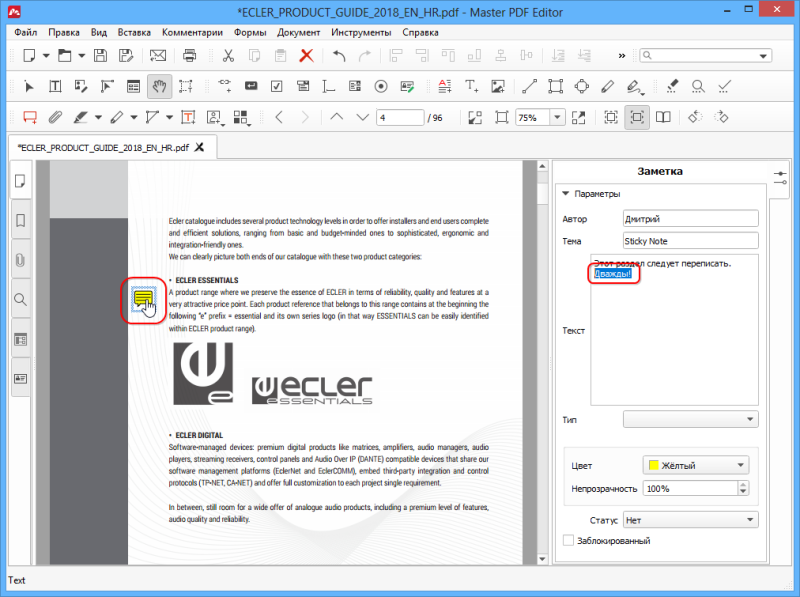This screenshot has width=800, height=597.
Task: Open the highlight tool dropdown arrow
Action: pyautogui.click(x=98, y=118)
